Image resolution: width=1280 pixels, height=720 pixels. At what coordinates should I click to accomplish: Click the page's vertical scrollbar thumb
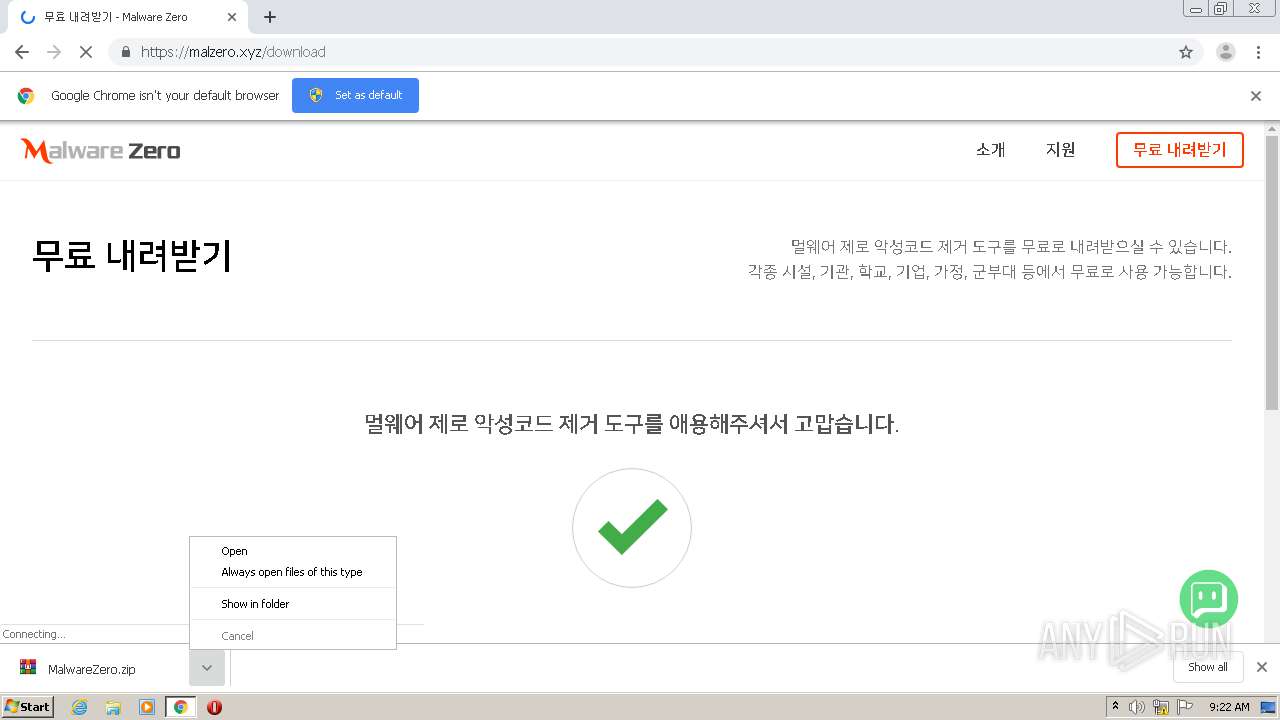[x=1272, y=272]
